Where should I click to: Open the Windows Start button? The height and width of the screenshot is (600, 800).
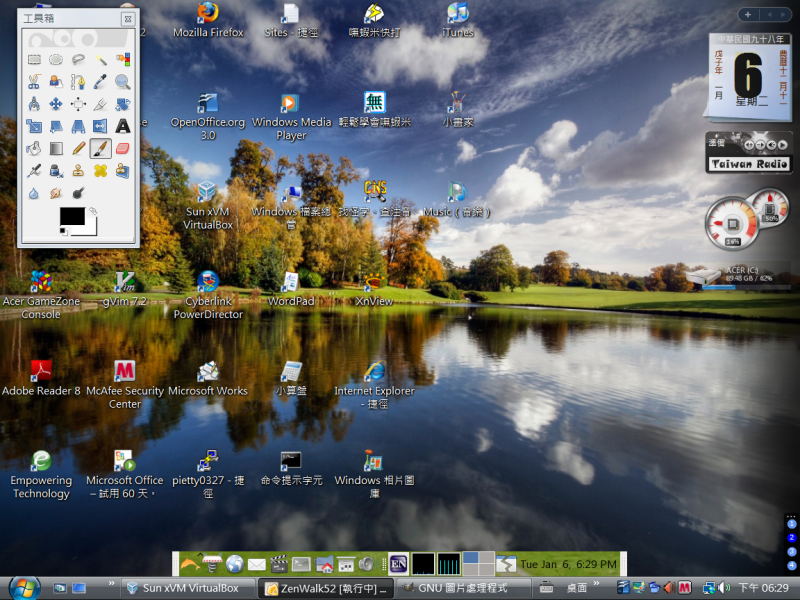[x=22, y=587]
